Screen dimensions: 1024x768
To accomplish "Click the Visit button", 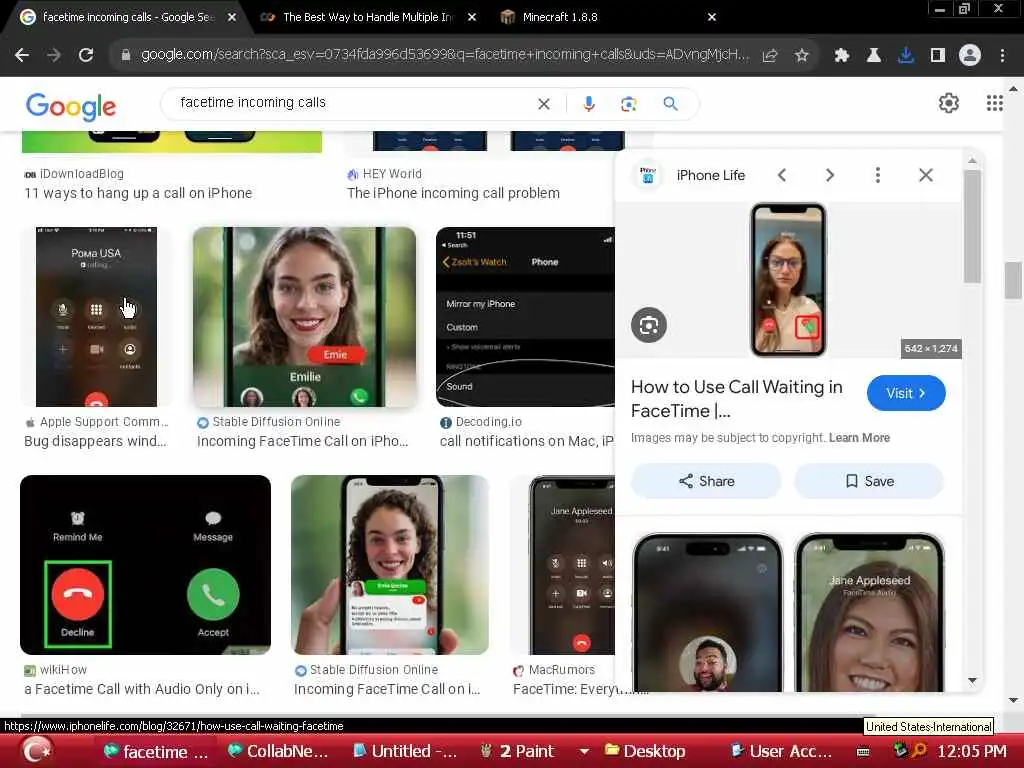I will 906,393.
